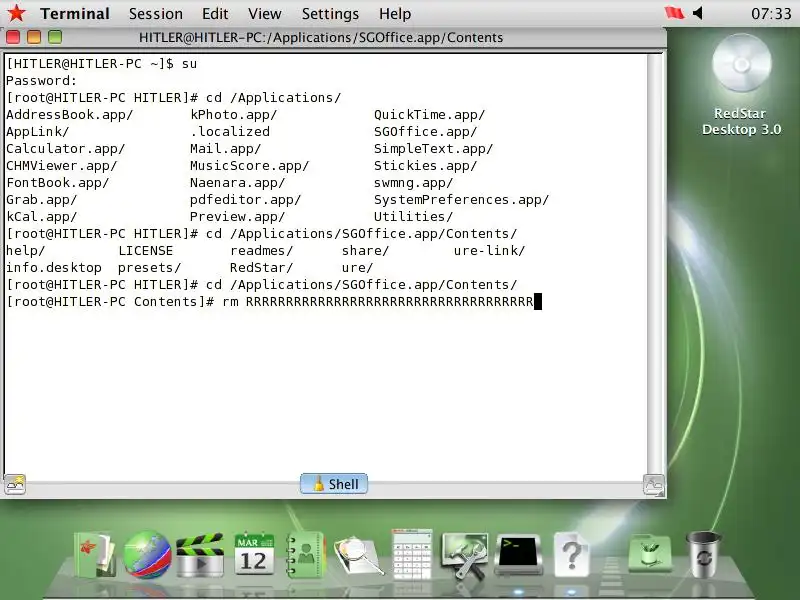Viewport: 800px width, 600px height.
Task: Open the question mark help icon in dock
Action: (571, 555)
